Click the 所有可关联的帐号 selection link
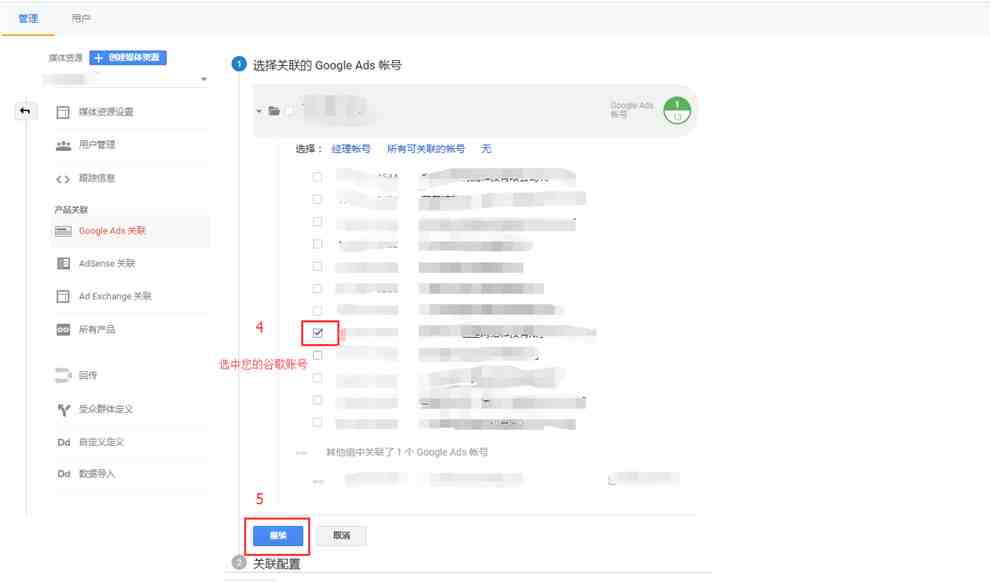 pos(425,149)
